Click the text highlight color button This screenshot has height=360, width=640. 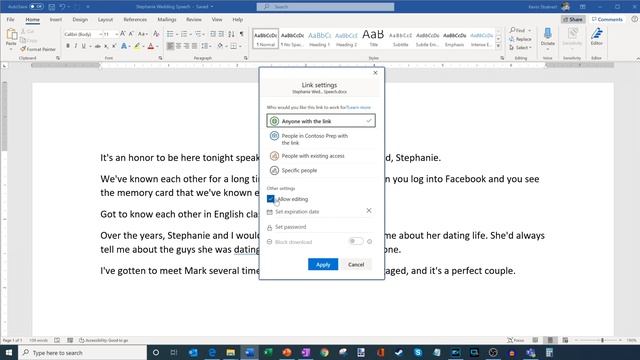pyautogui.click(x=137, y=46)
